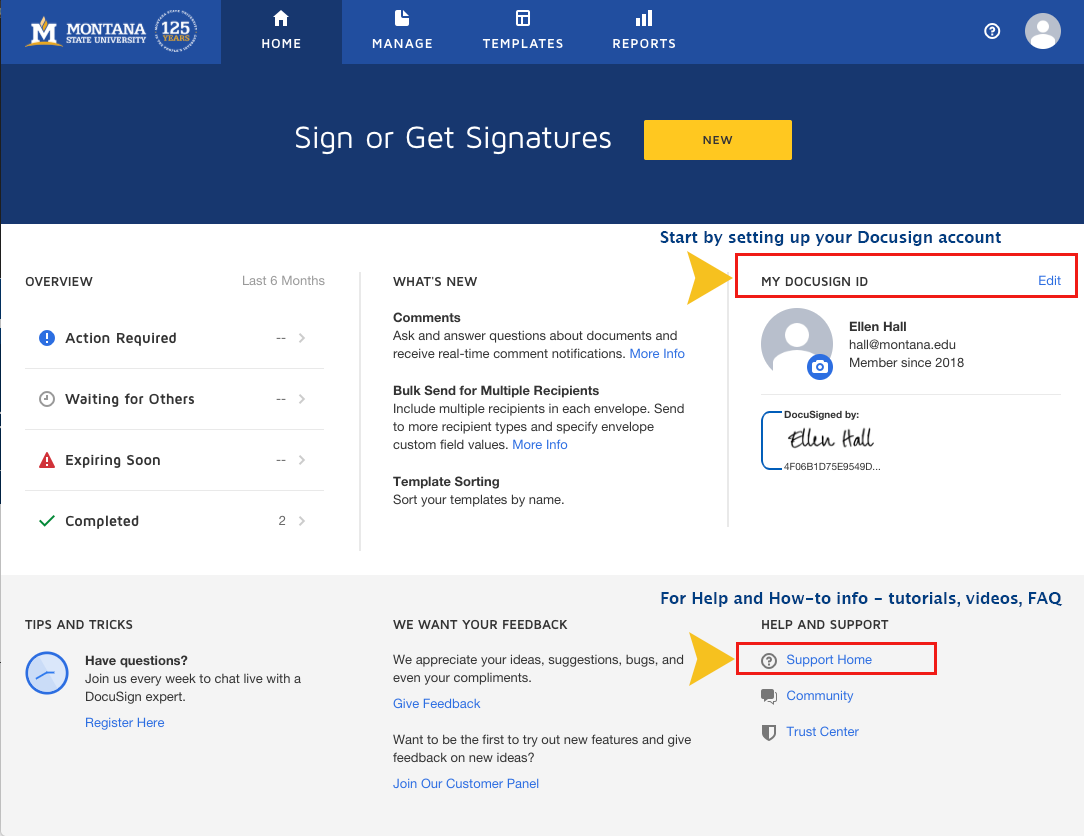The height and width of the screenshot is (836, 1084).
Task: Click the Tips and Tricks clock icon
Action: coord(47,673)
